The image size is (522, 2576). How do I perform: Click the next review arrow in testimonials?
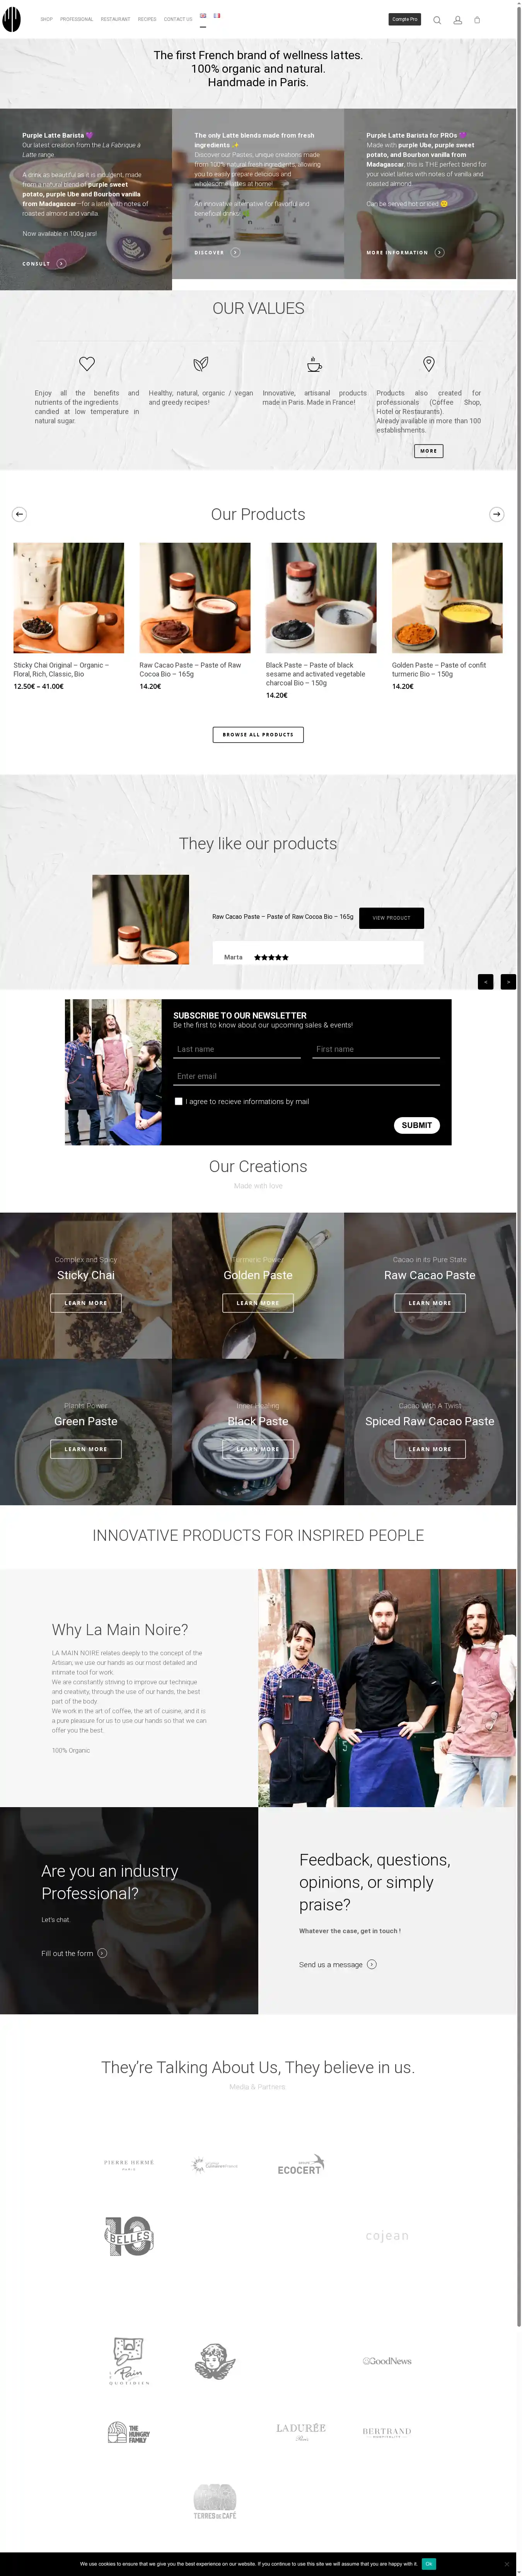click(508, 982)
